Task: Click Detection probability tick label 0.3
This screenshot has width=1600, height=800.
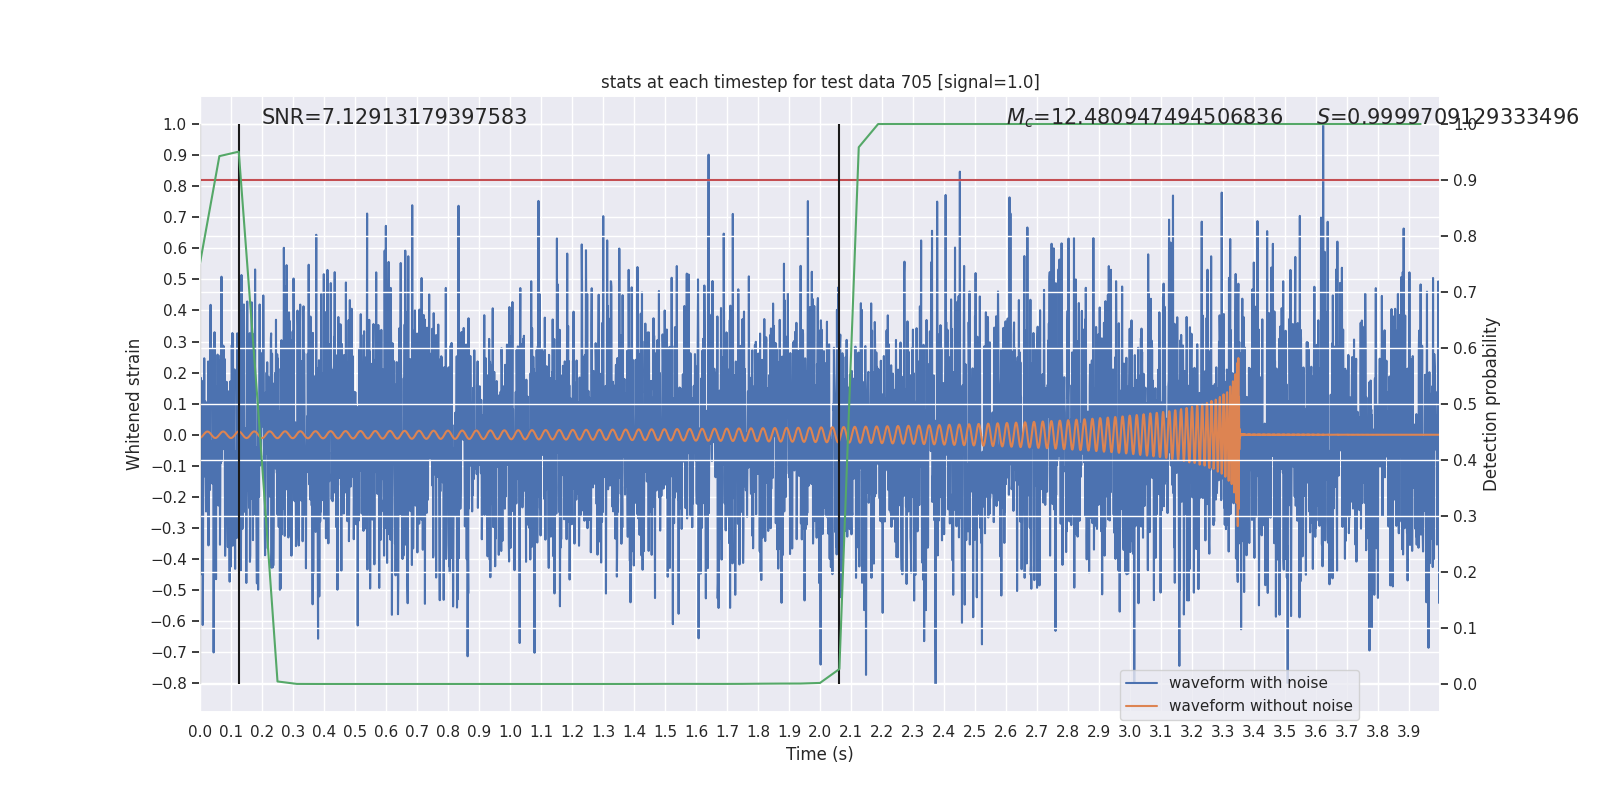Action: coord(1465,517)
